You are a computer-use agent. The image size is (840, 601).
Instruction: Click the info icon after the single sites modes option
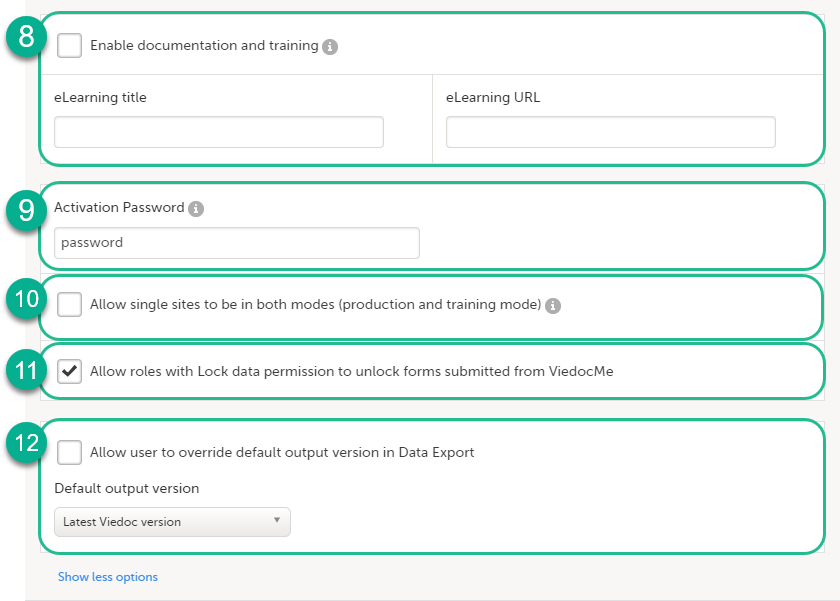[553, 307]
